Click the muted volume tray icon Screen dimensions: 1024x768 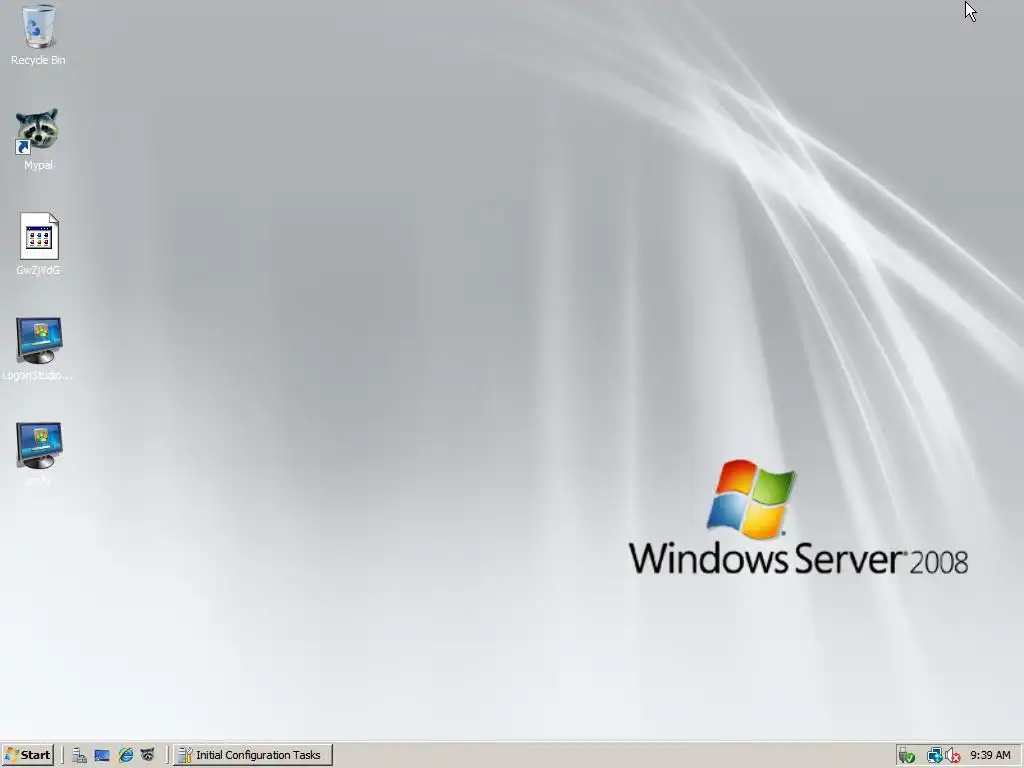pos(952,756)
